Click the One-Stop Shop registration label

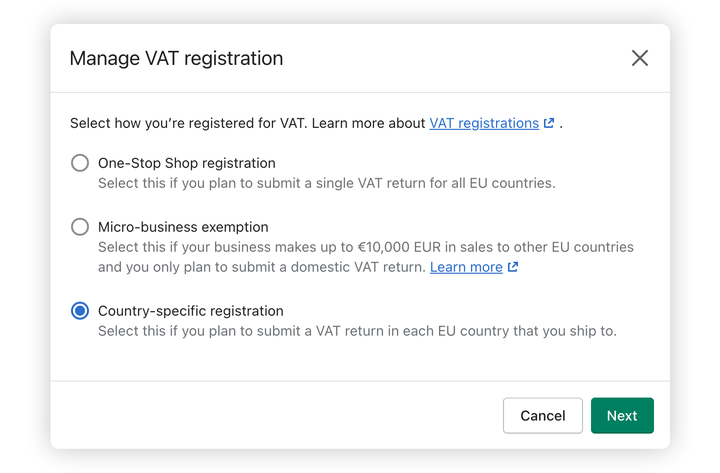click(187, 163)
